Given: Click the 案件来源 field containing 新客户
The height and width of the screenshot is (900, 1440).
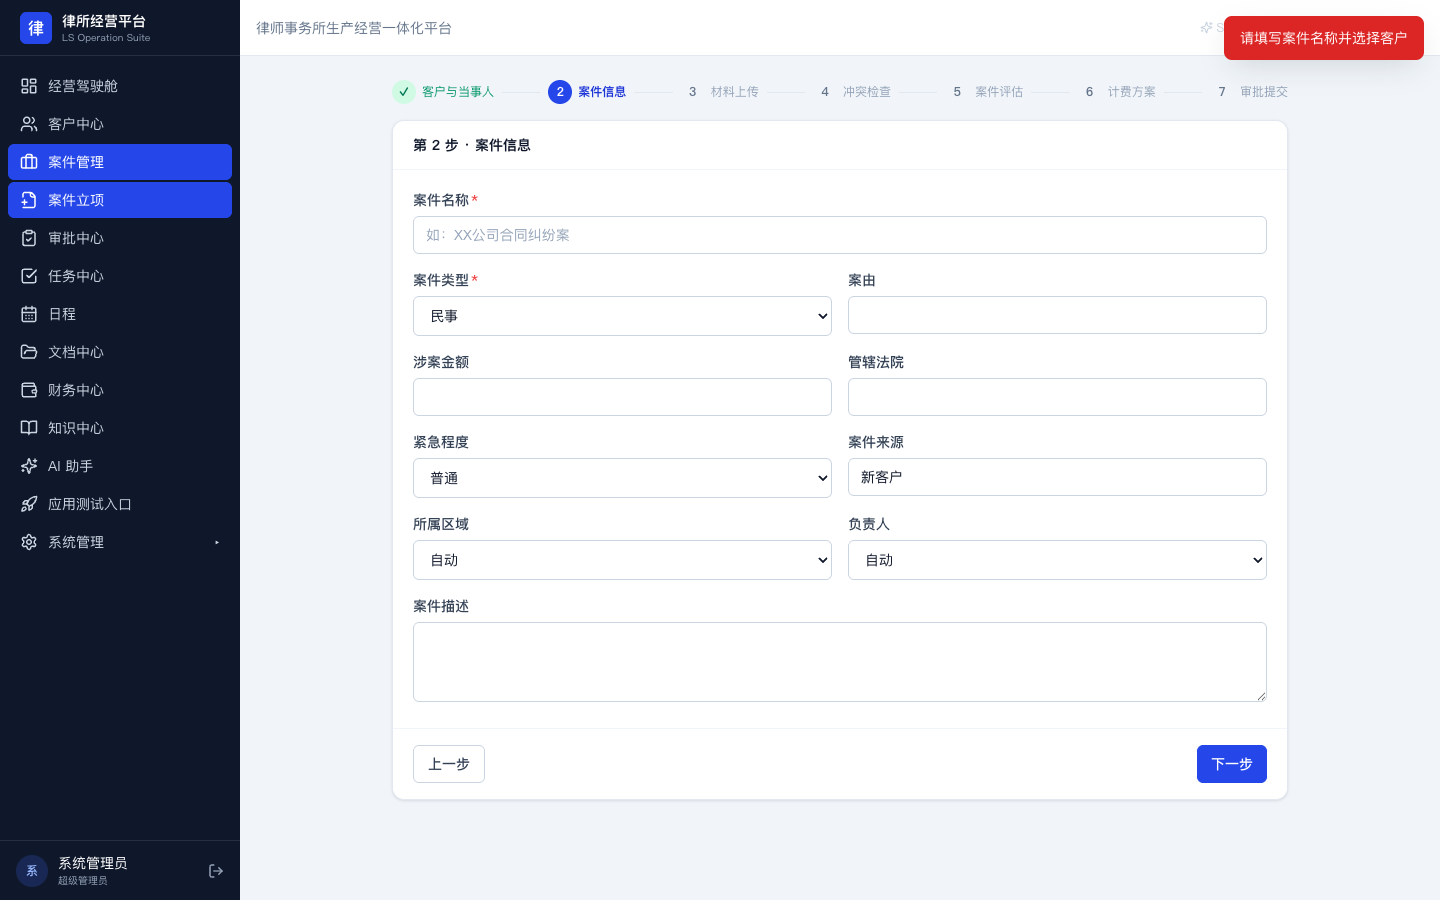Looking at the screenshot, I should click(1057, 477).
